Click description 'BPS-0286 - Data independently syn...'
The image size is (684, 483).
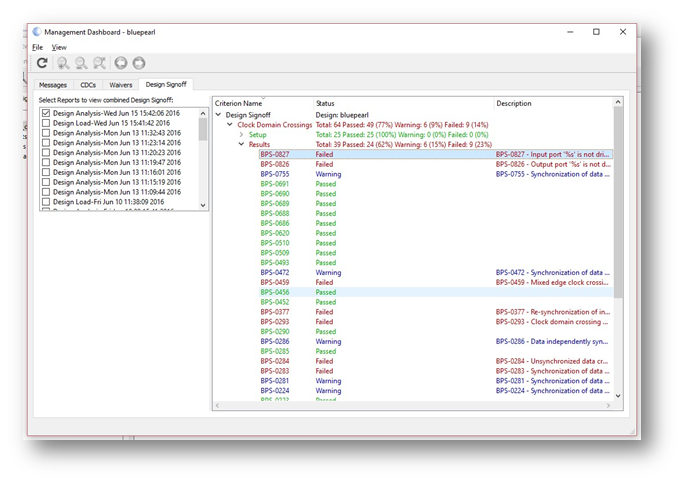pos(551,342)
